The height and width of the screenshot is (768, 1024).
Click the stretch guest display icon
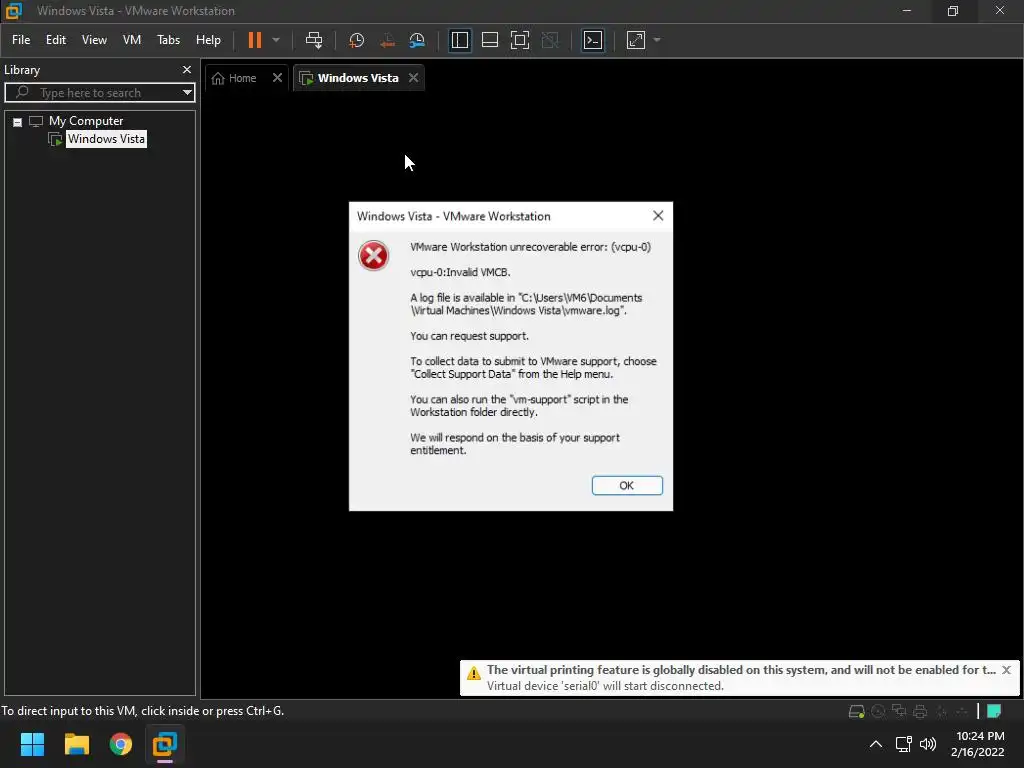[x=636, y=40]
